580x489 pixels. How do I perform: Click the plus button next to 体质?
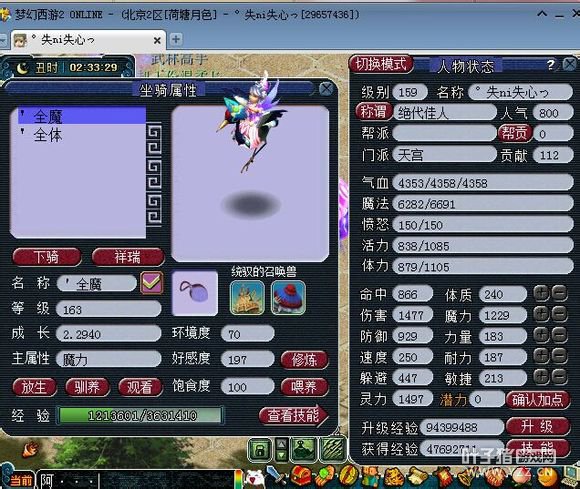point(541,294)
